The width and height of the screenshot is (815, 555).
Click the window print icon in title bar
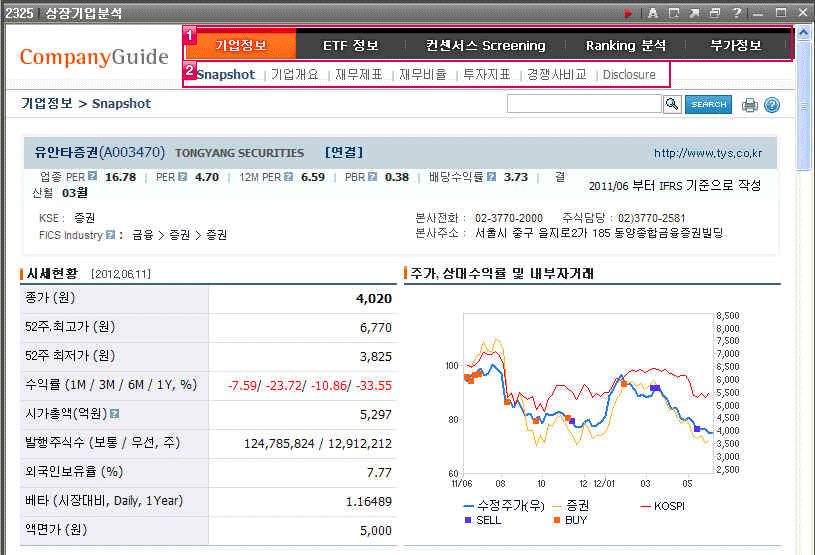pyautogui.click(x=715, y=13)
